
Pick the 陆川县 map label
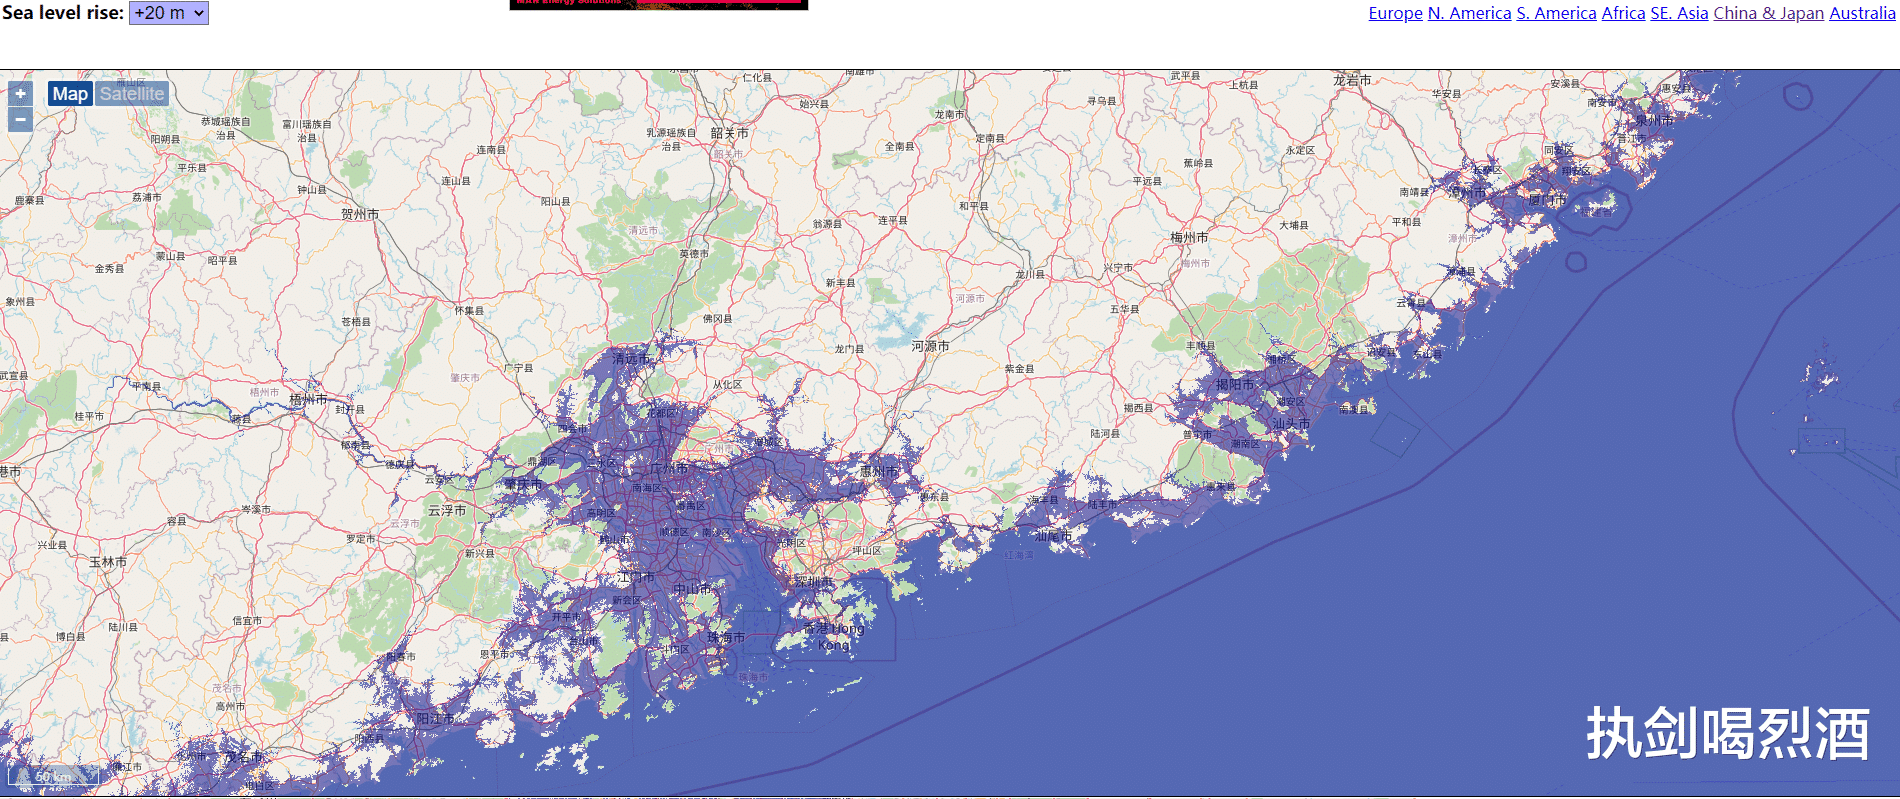click(123, 628)
